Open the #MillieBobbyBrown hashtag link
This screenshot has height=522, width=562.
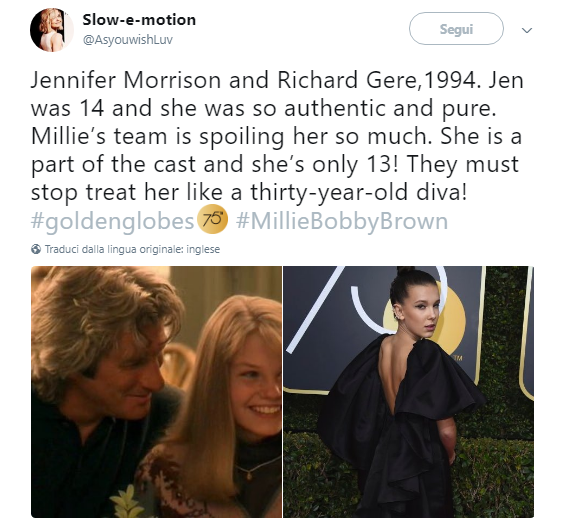click(x=342, y=221)
